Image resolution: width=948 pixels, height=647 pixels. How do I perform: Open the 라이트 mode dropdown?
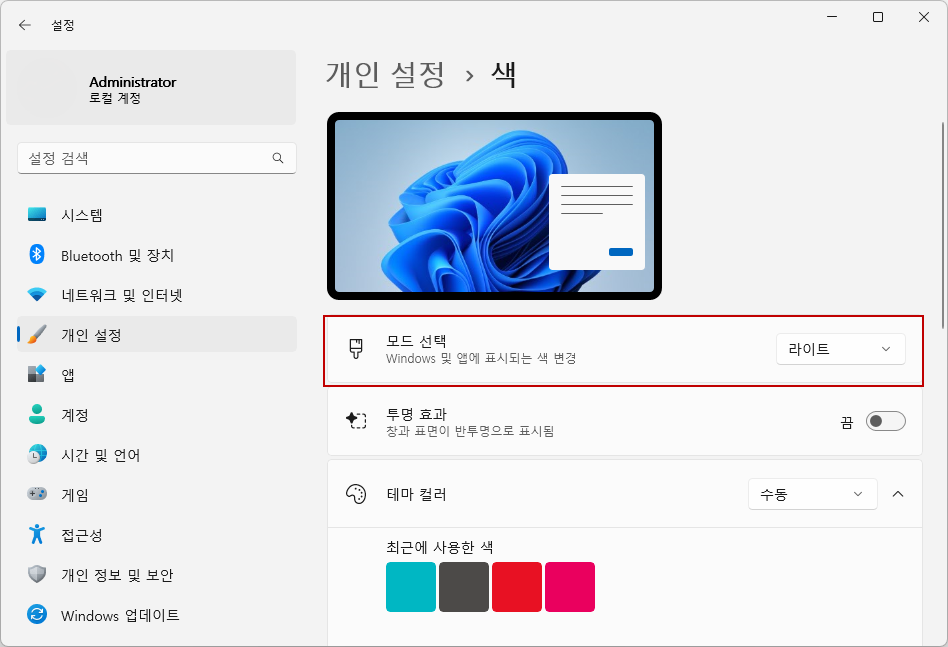pyautogui.click(x=840, y=349)
